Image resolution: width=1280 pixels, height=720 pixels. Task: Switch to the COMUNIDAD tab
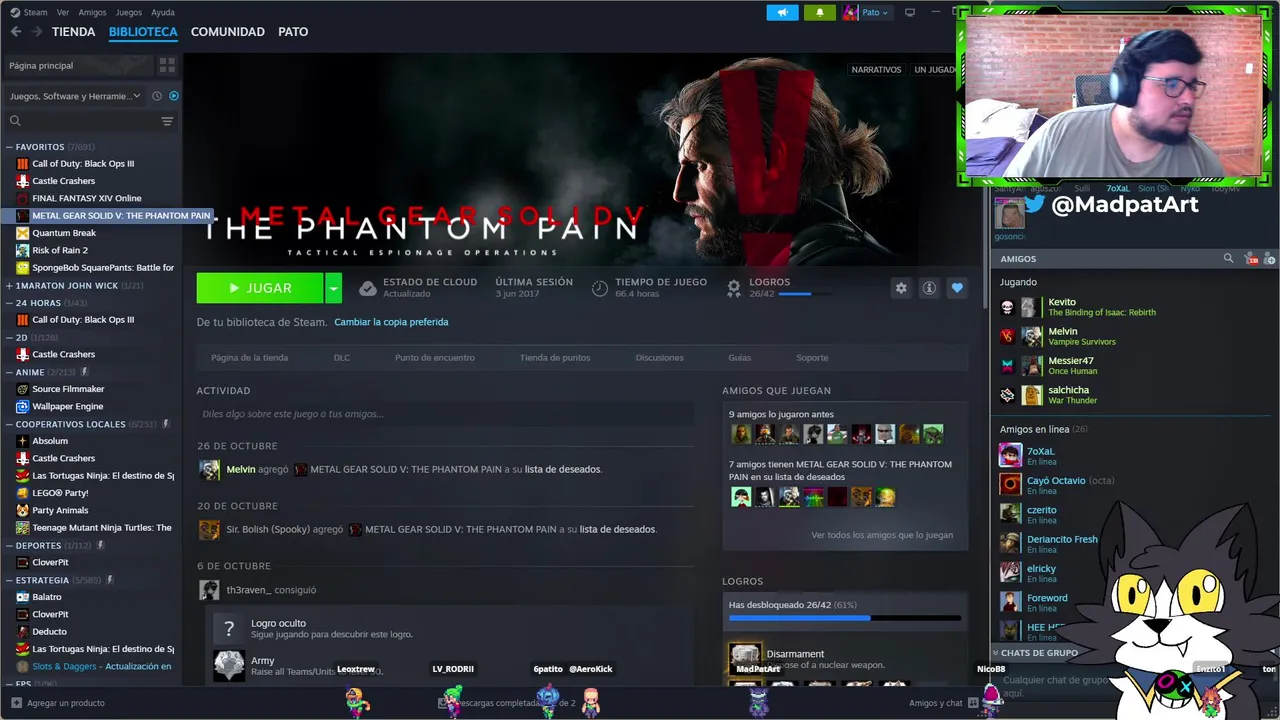pos(228,32)
